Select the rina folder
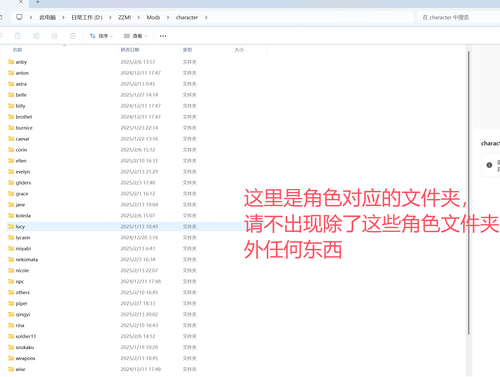Image resolution: width=500 pixels, height=377 pixels. [x=20, y=325]
